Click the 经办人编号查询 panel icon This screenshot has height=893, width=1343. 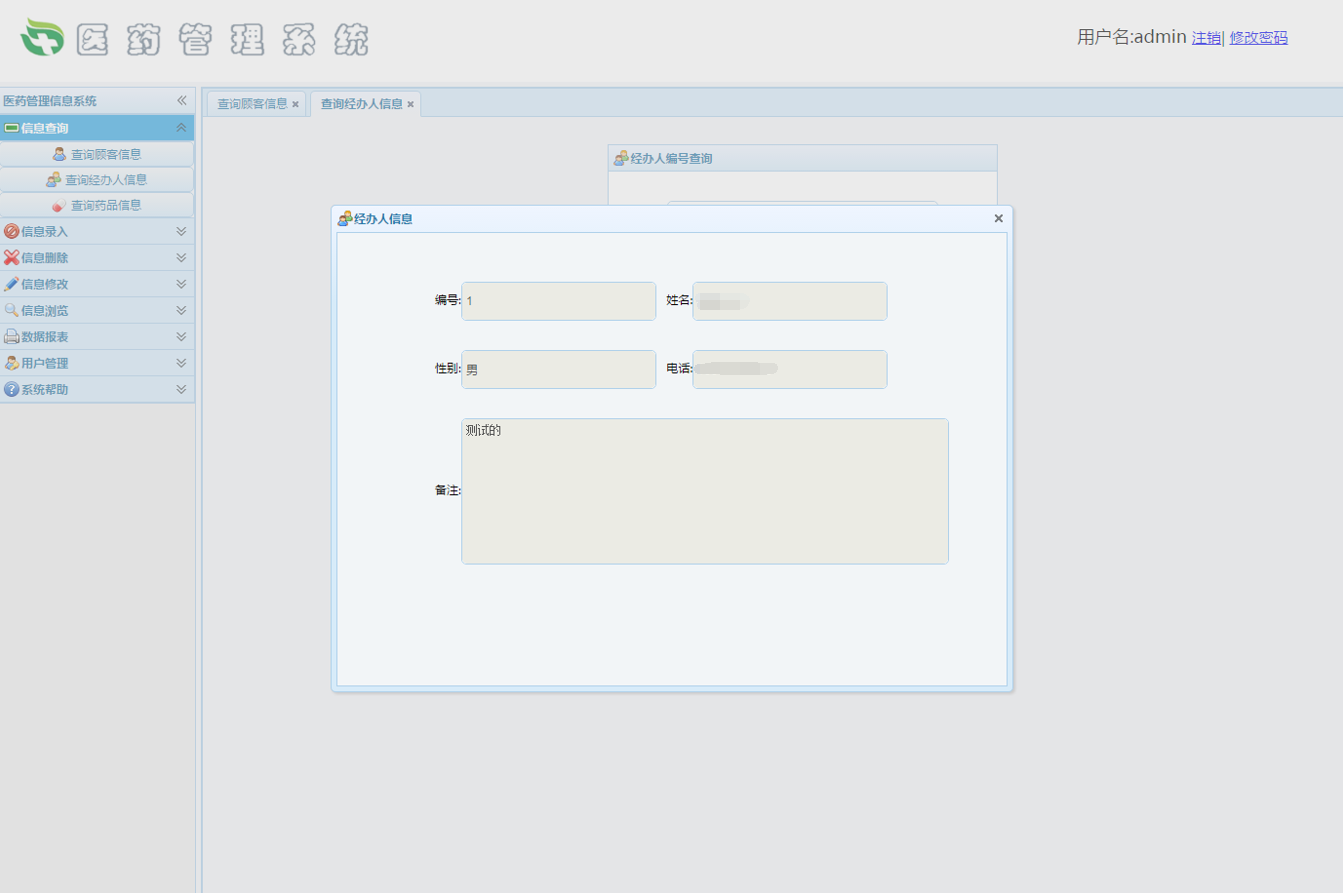[621, 158]
